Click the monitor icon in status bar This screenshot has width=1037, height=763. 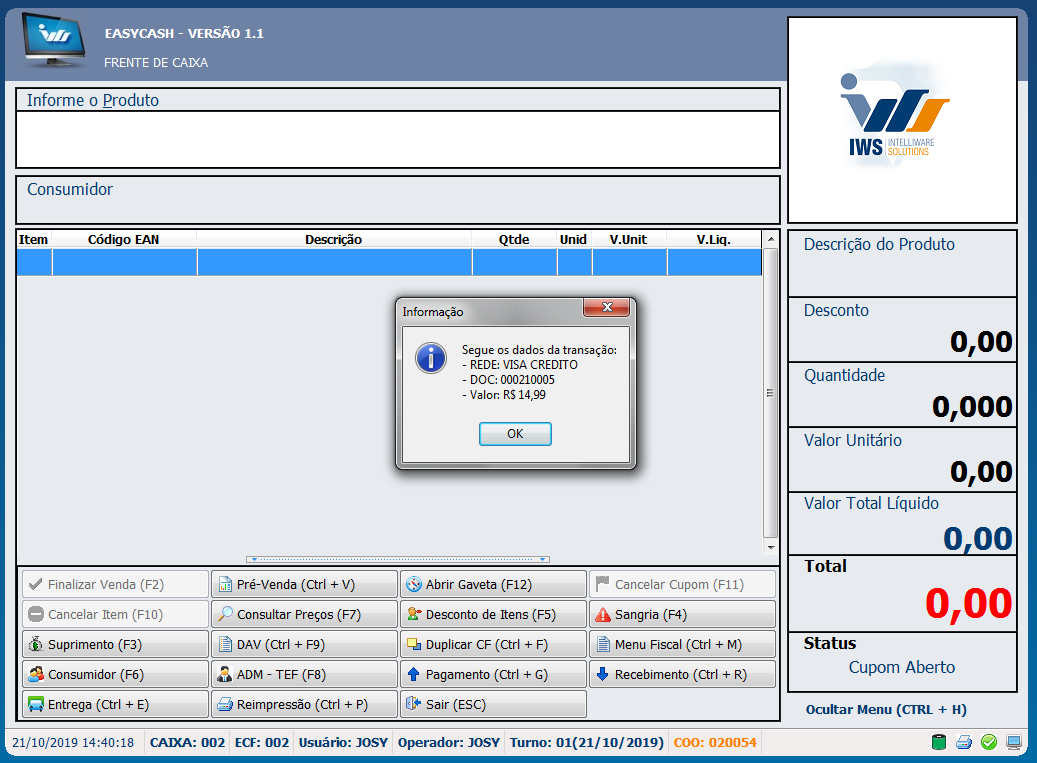(1014, 742)
